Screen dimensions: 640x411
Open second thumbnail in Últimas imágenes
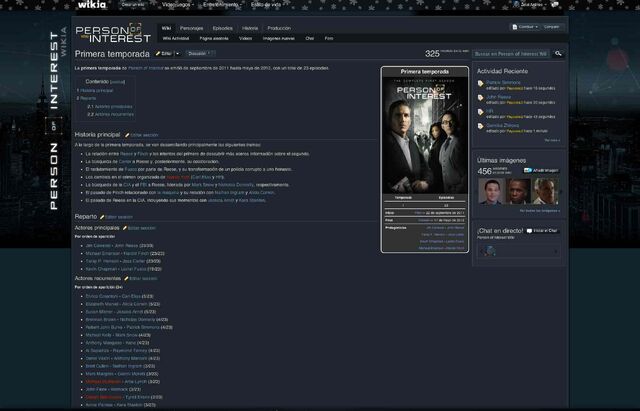point(518,191)
